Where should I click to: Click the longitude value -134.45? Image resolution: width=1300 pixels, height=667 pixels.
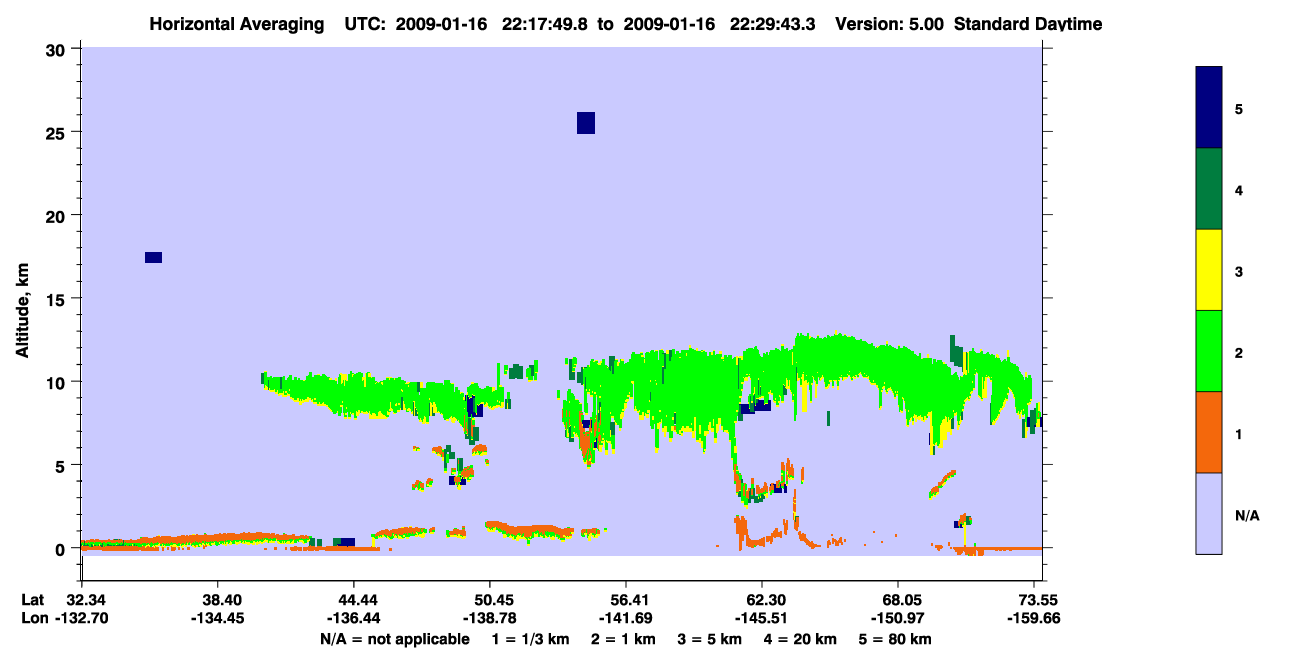pyautogui.click(x=217, y=618)
